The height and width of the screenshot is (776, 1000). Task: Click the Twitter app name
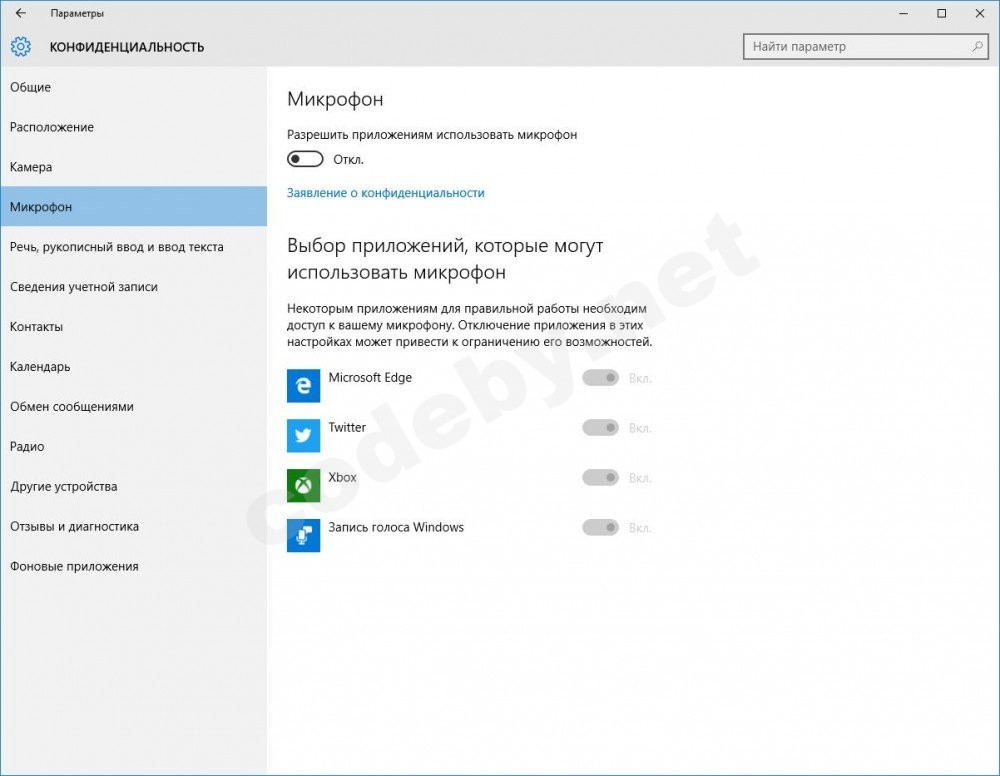(347, 427)
